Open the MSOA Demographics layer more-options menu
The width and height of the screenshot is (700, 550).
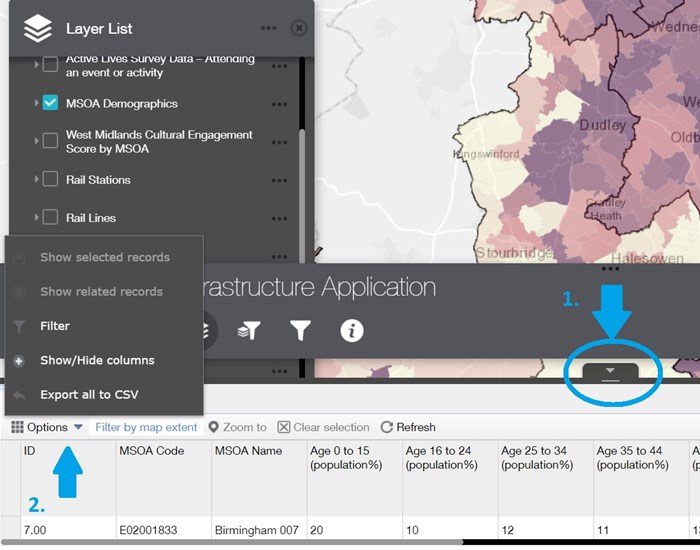(280, 104)
